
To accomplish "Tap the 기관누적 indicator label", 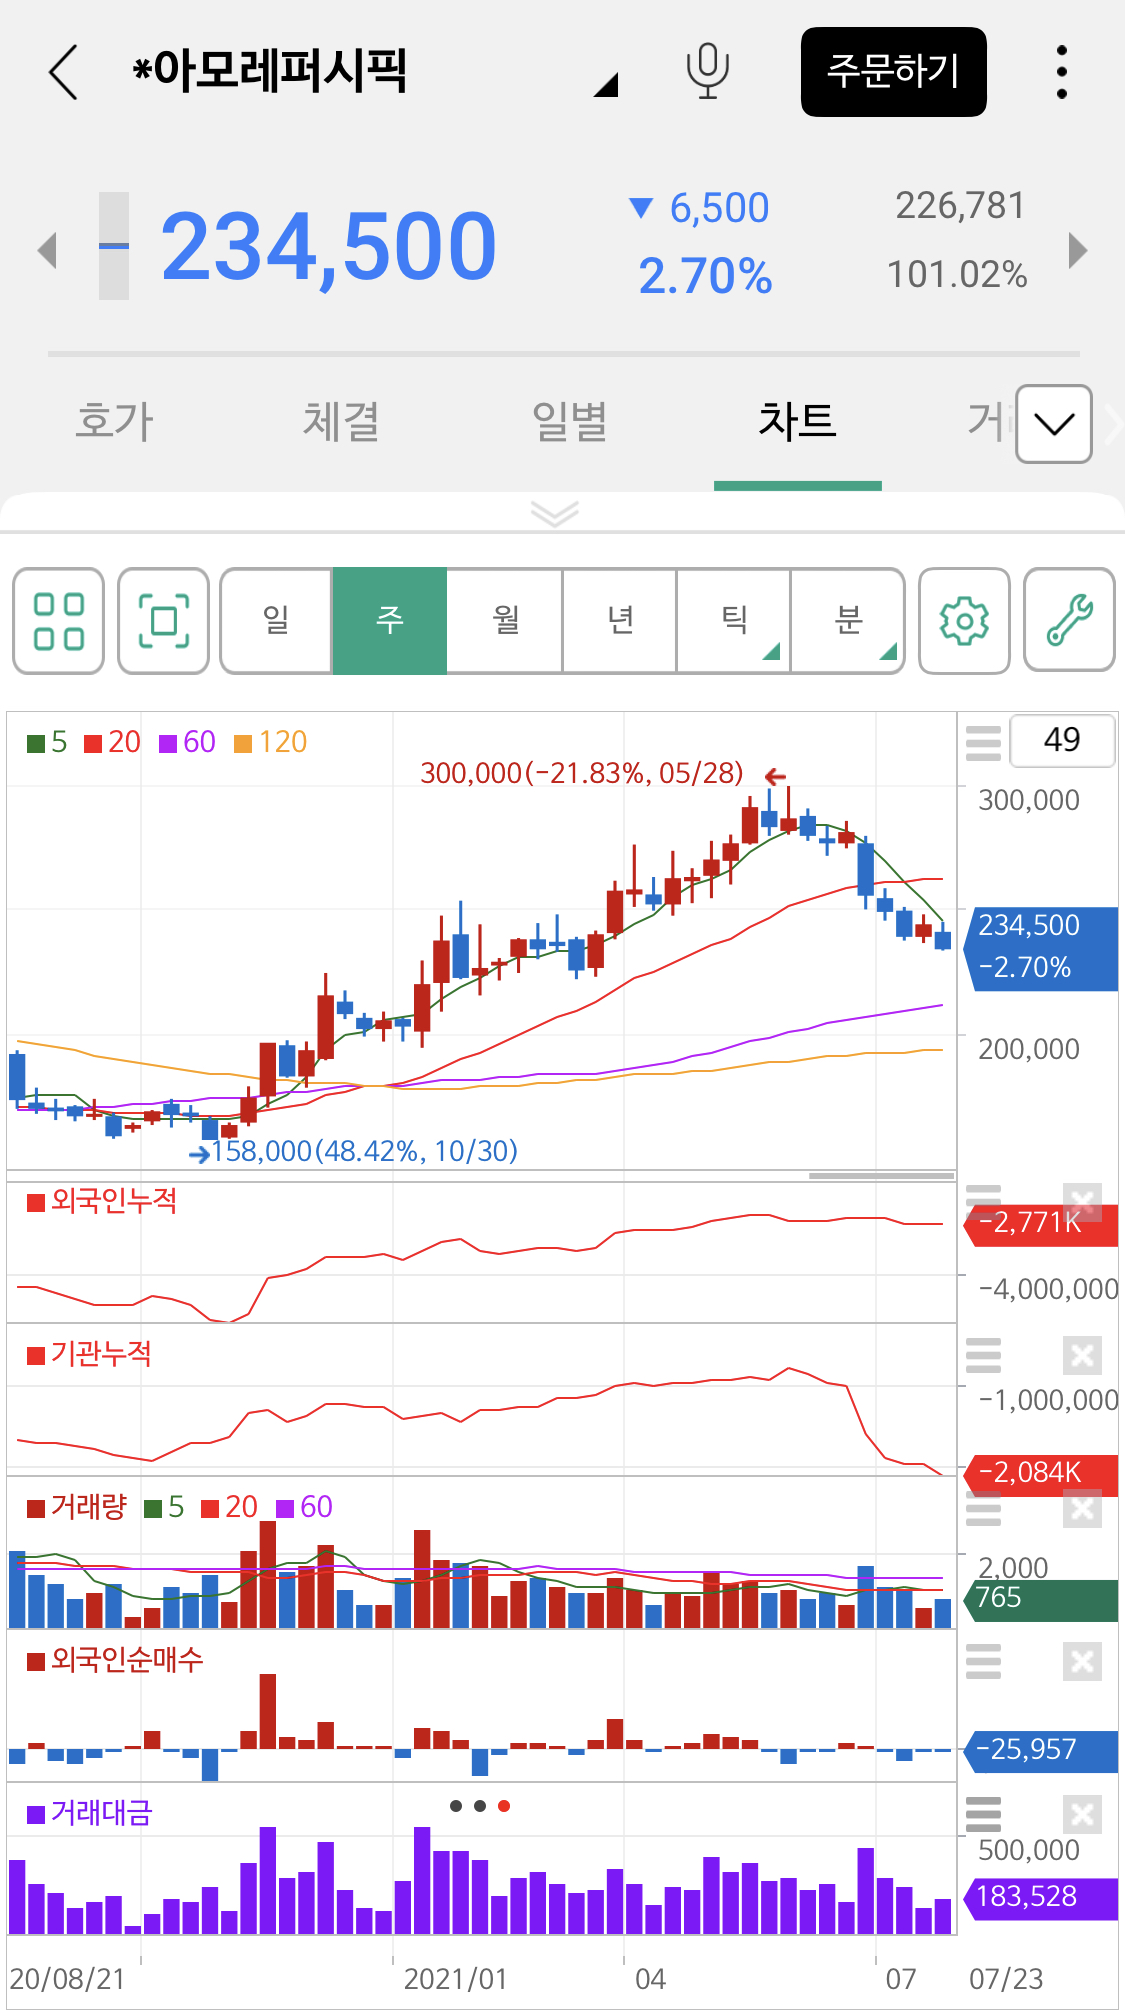I will click(90, 1354).
